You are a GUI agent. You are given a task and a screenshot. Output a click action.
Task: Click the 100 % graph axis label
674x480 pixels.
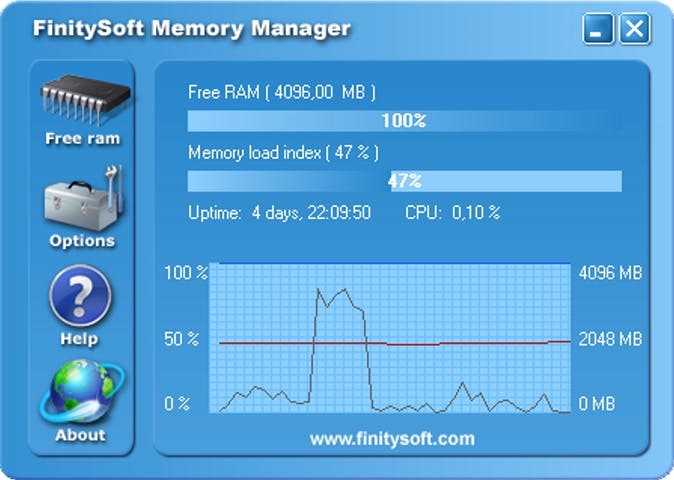(x=187, y=273)
